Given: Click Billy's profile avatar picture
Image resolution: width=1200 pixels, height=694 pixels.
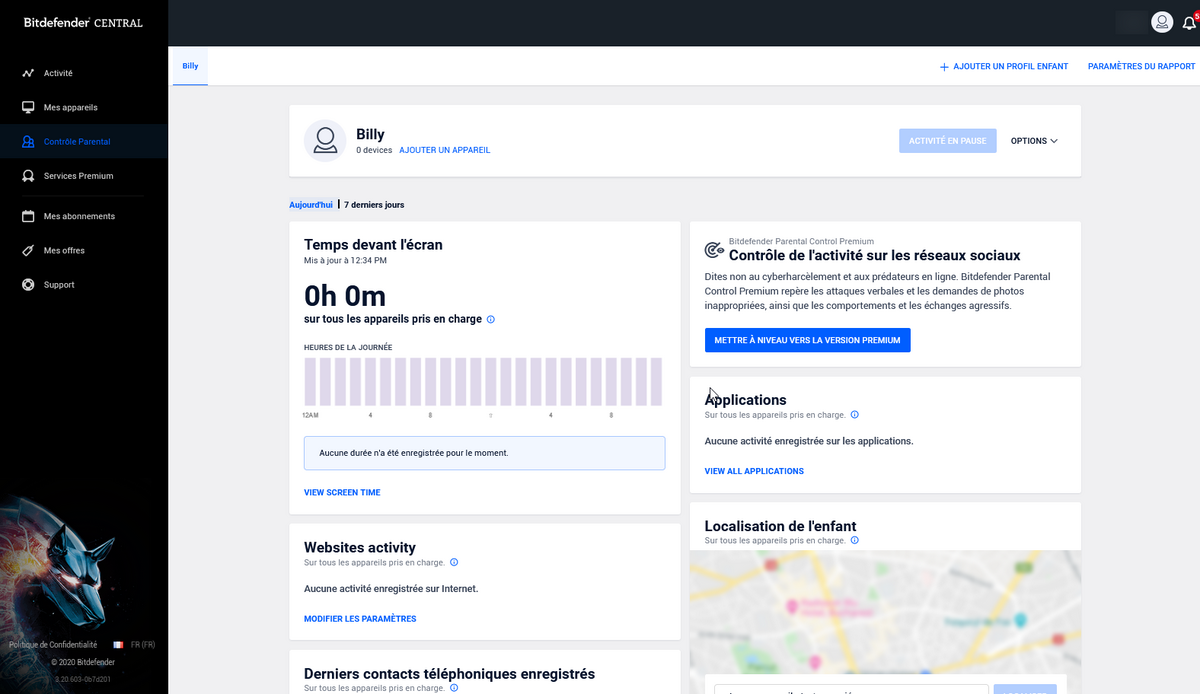Looking at the screenshot, I should 324,141.
